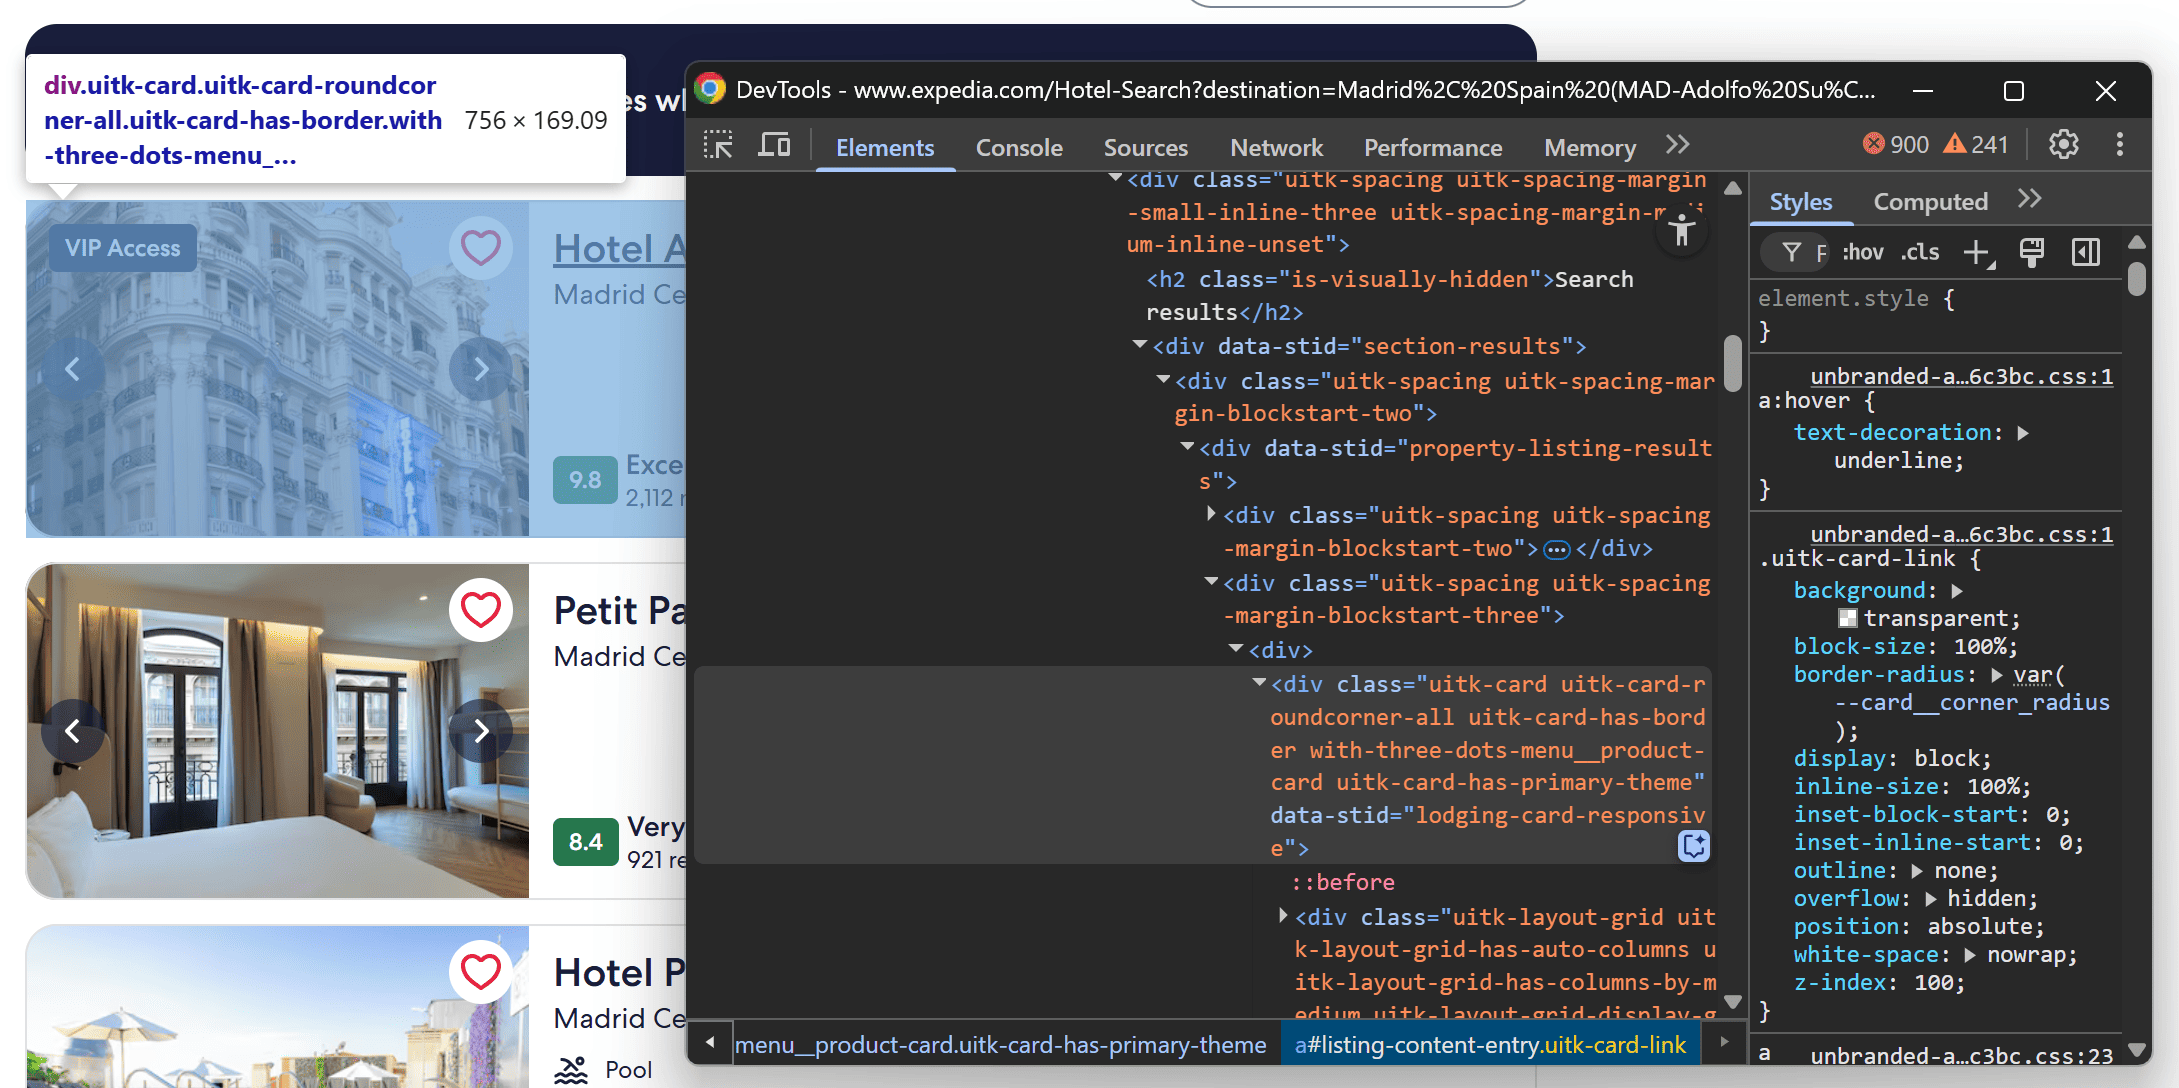Select the inspect element picker tool
The height and width of the screenshot is (1088, 2179).
pyautogui.click(x=717, y=145)
